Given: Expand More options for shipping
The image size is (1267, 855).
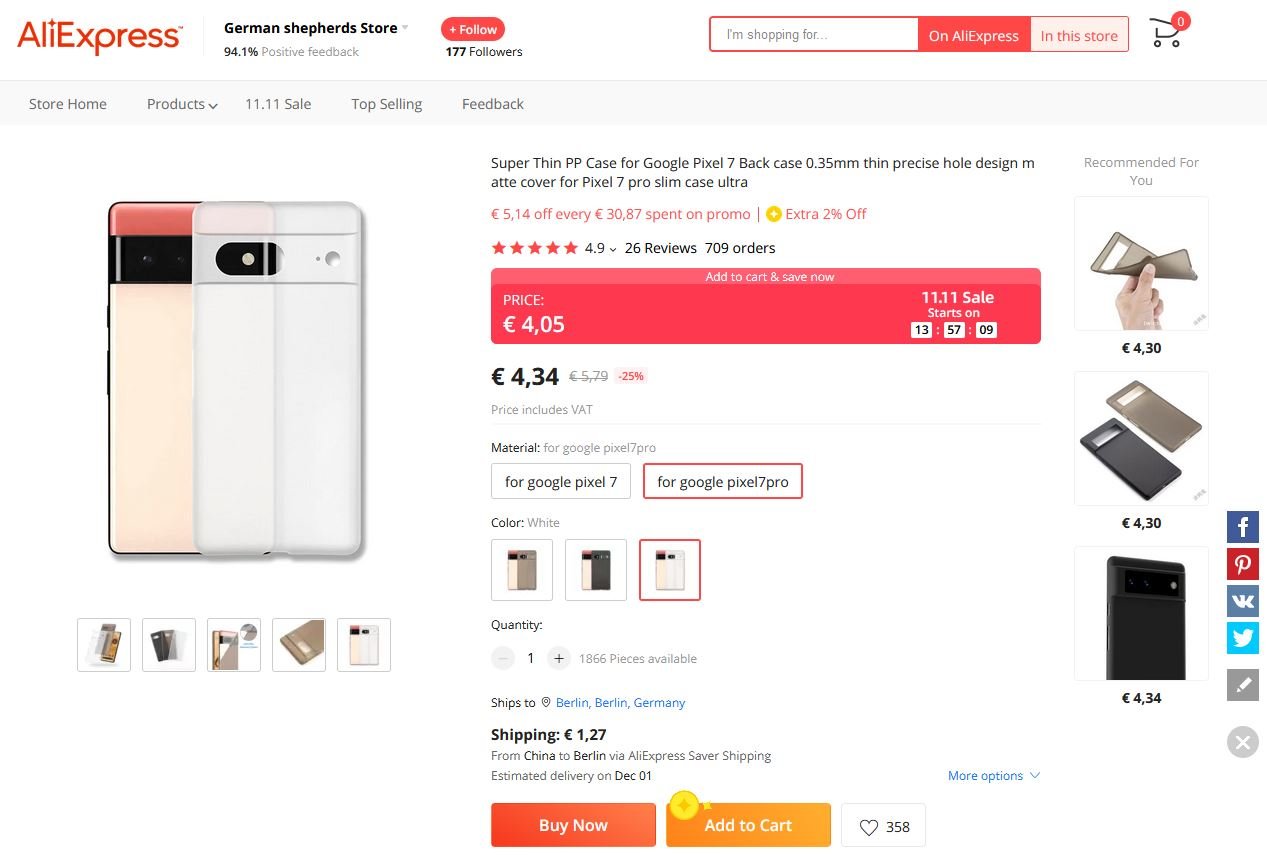Looking at the screenshot, I should [994, 775].
